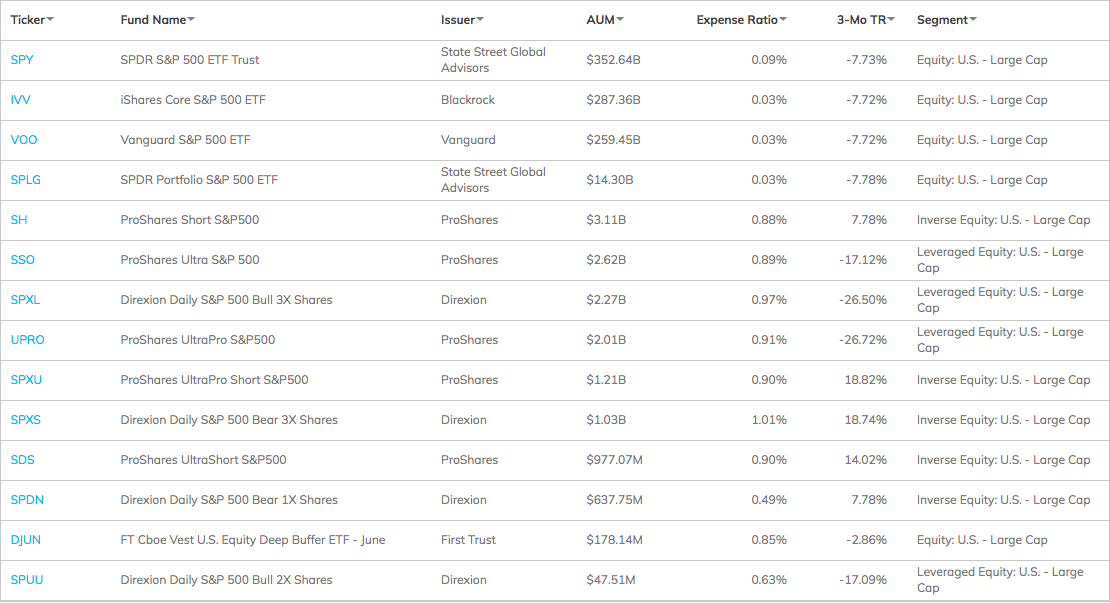Sort by Fund Name column arrow
Image resolution: width=1110 pixels, height=603 pixels.
point(191,21)
